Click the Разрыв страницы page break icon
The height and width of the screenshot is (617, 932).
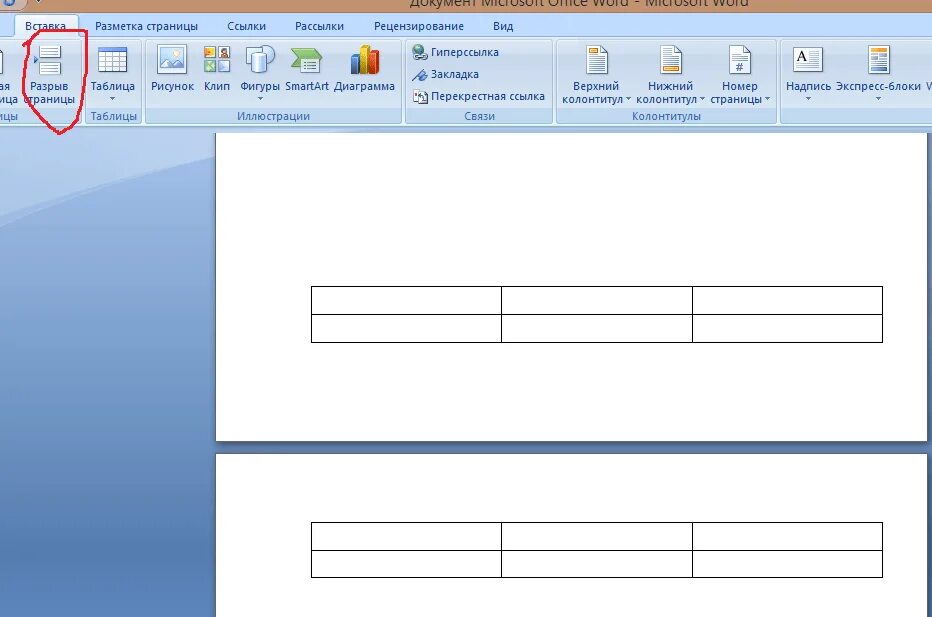tap(49, 60)
